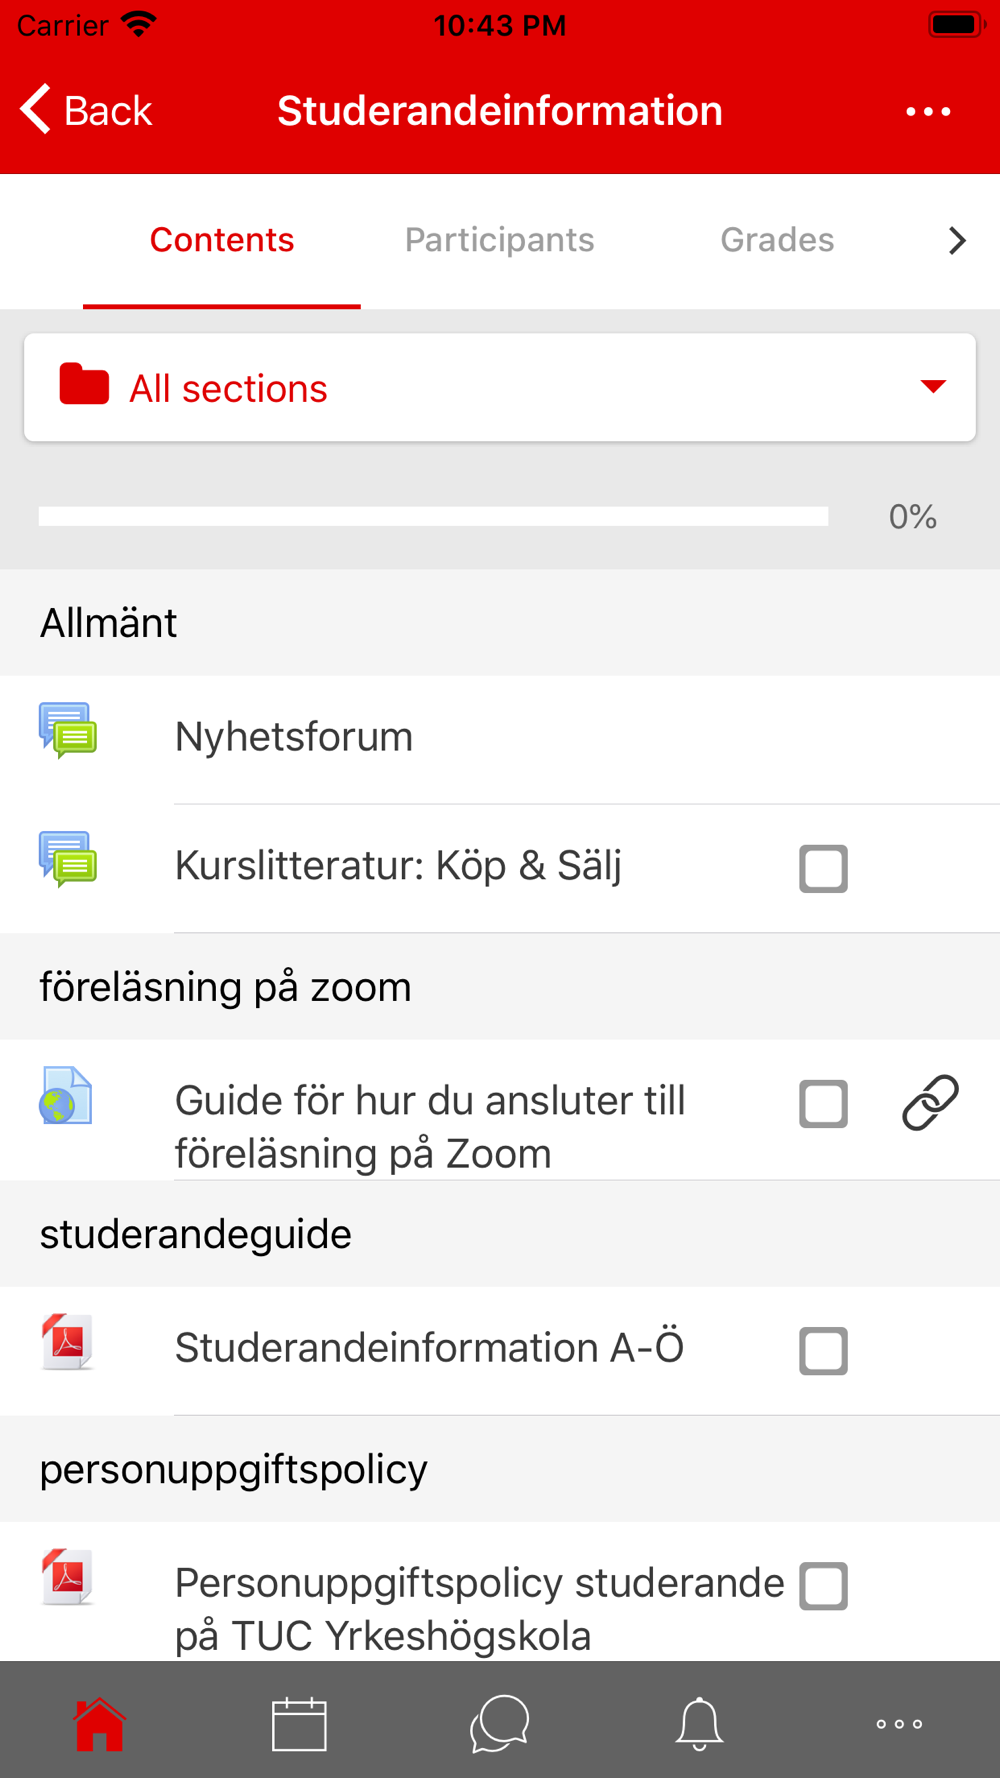Screen dimensions: 1000x1778
Task: Open the more menu in bottom bar
Action: pos(899,1723)
